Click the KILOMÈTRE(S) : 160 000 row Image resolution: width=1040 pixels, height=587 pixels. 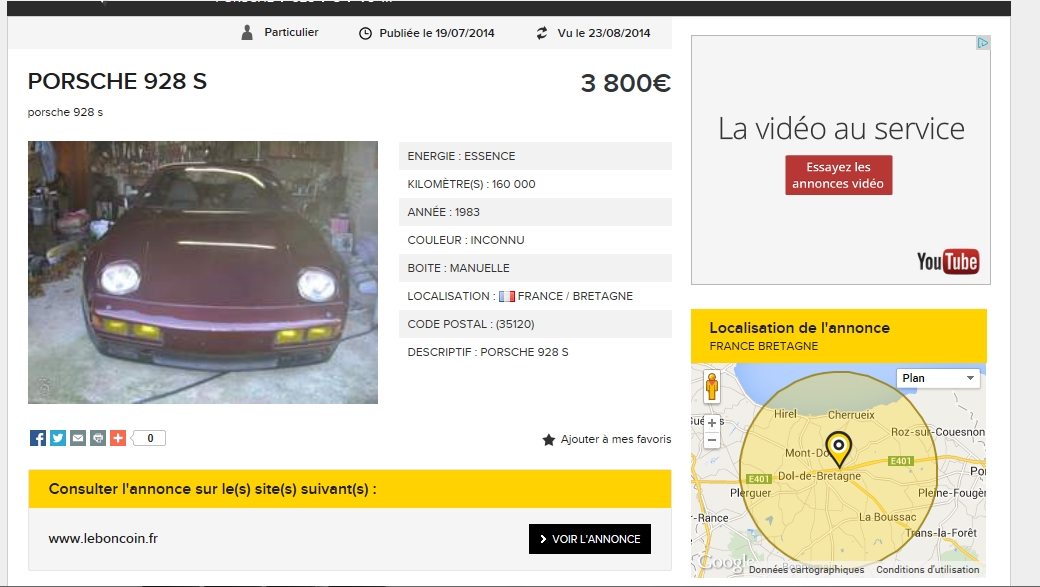click(x=535, y=184)
